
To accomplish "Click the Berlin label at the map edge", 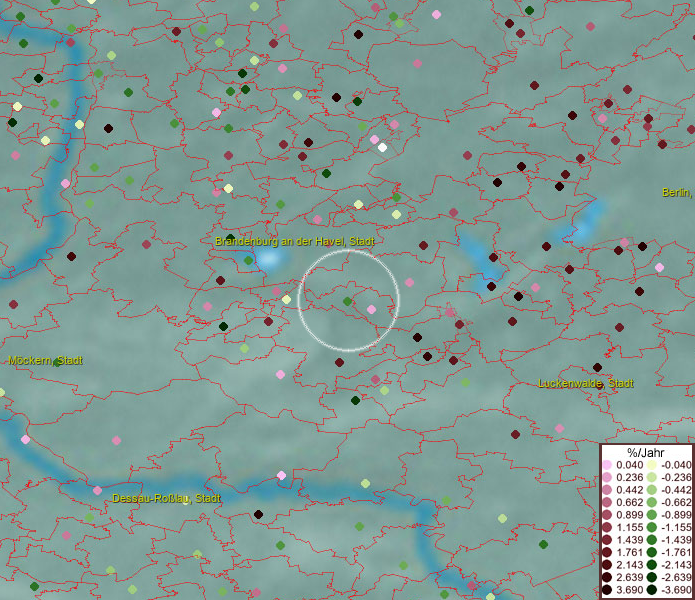I will tap(676, 192).
